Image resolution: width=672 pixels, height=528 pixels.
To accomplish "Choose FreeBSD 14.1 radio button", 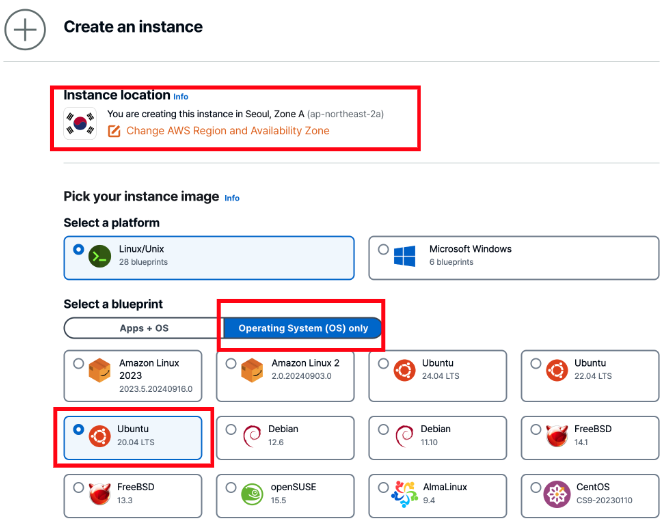I will [x=536, y=429].
